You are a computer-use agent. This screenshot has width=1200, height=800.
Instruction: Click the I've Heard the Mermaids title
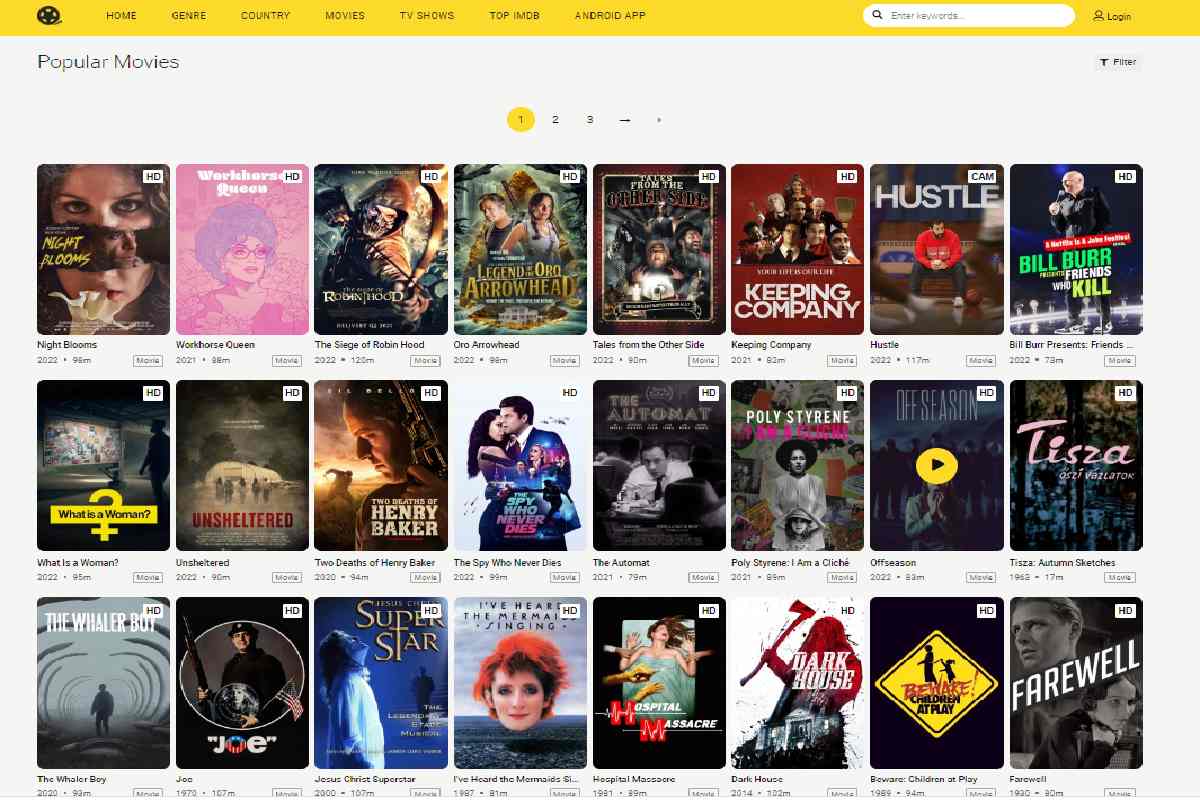(x=516, y=779)
